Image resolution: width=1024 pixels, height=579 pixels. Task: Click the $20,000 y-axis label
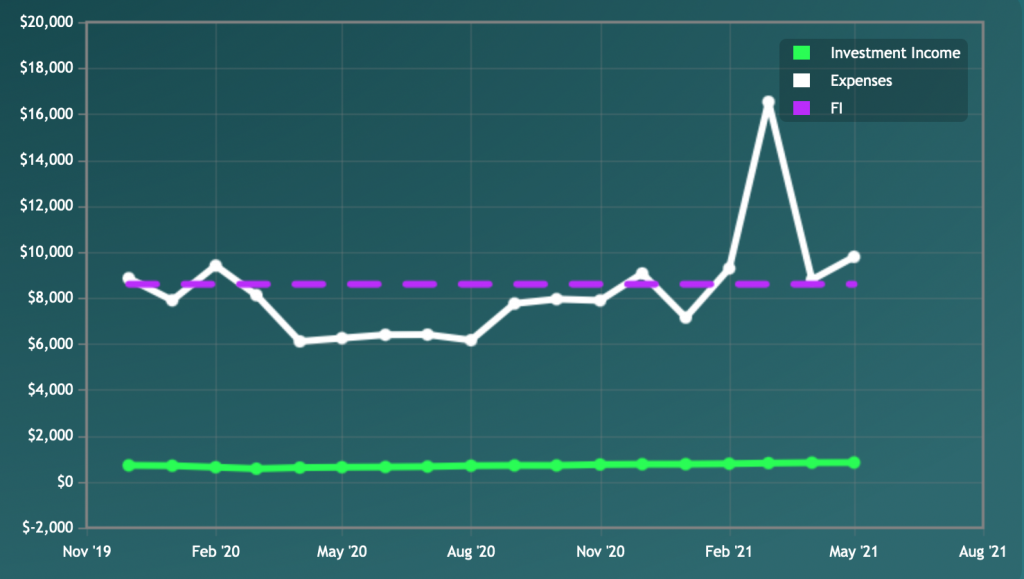[x=47, y=22]
